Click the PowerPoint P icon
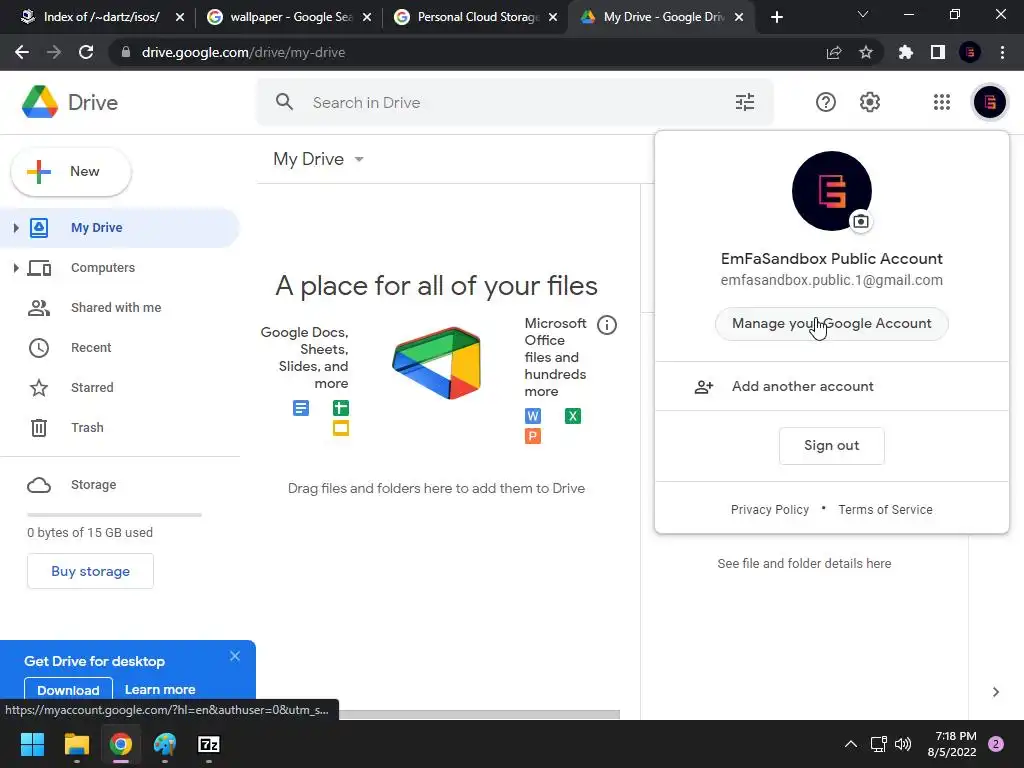Screen dimensions: 1024x768 532,436
